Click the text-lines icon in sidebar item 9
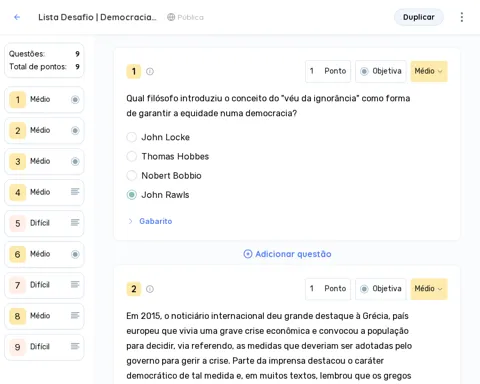 pos(75,346)
